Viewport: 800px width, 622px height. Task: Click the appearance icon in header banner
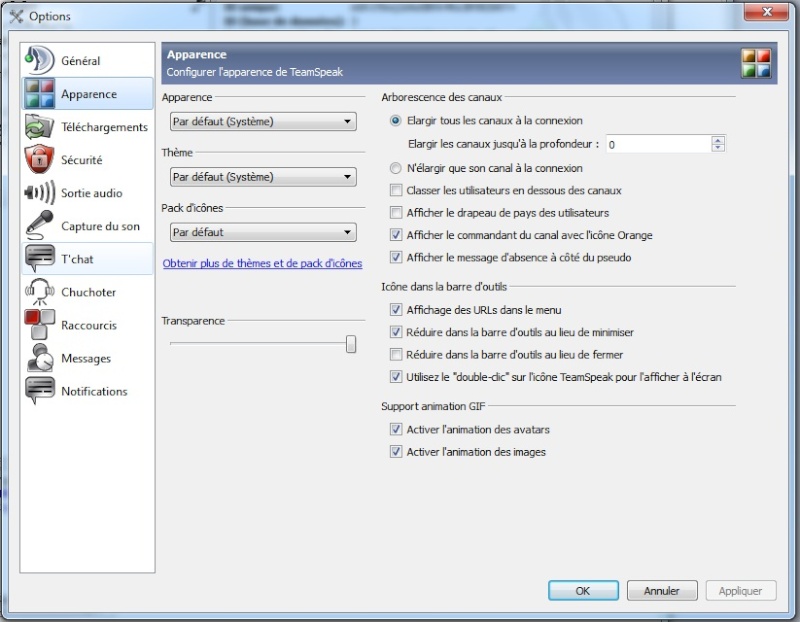tap(756, 63)
